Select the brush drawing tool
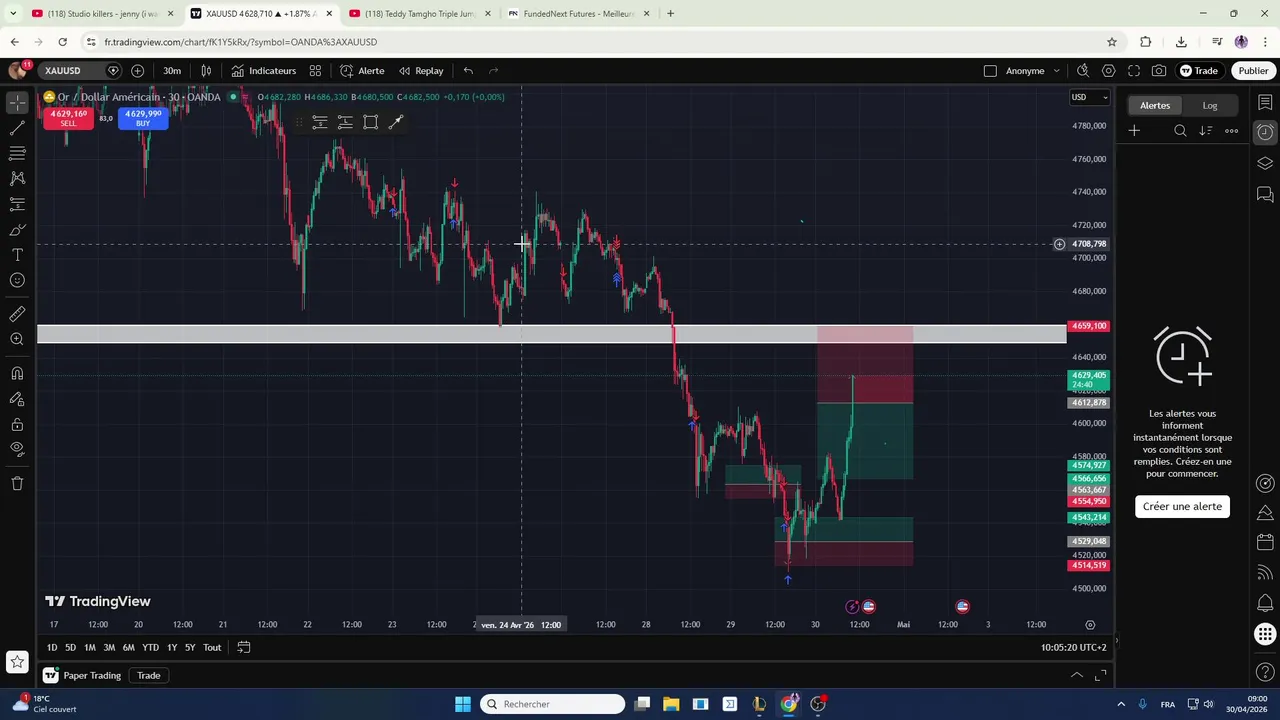Viewport: 1280px width, 720px height. [17, 230]
